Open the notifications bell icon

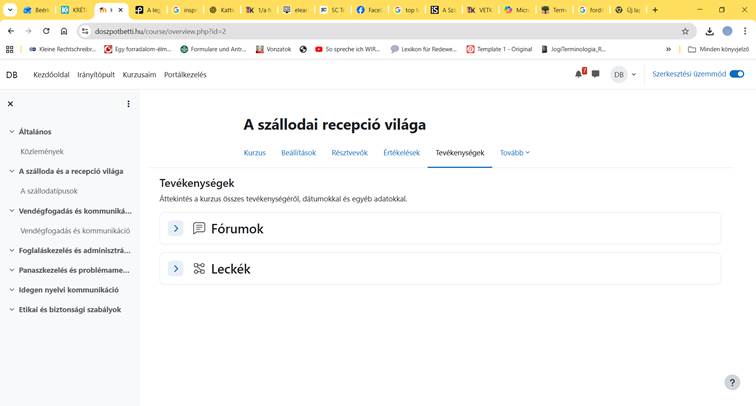click(579, 74)
